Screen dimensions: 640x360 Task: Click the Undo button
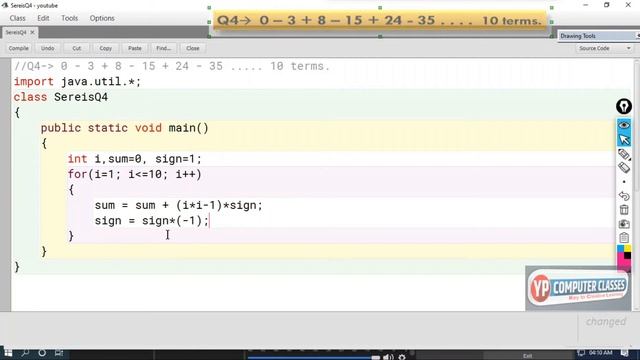tap(47, 48)
